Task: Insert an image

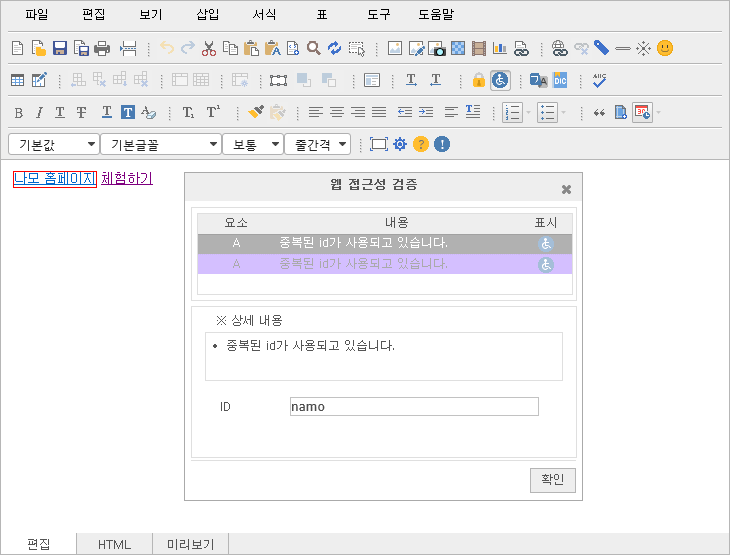Action: click(394, 48)
